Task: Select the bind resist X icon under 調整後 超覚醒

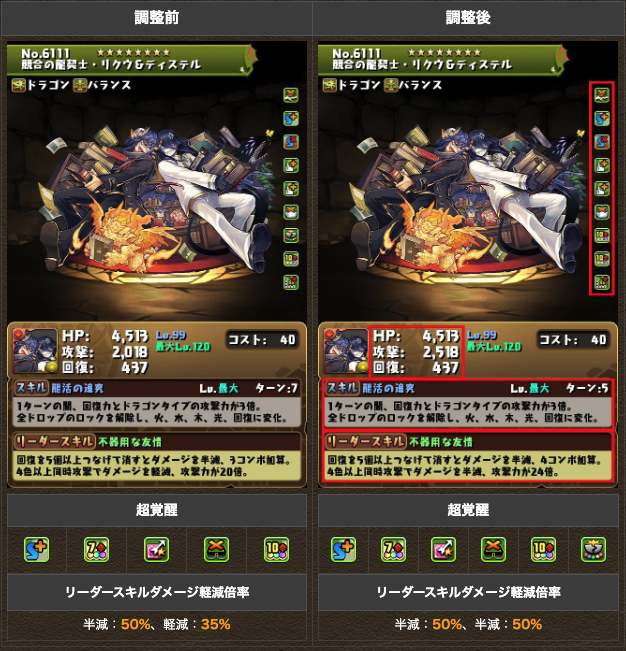Action: [494, 549]
